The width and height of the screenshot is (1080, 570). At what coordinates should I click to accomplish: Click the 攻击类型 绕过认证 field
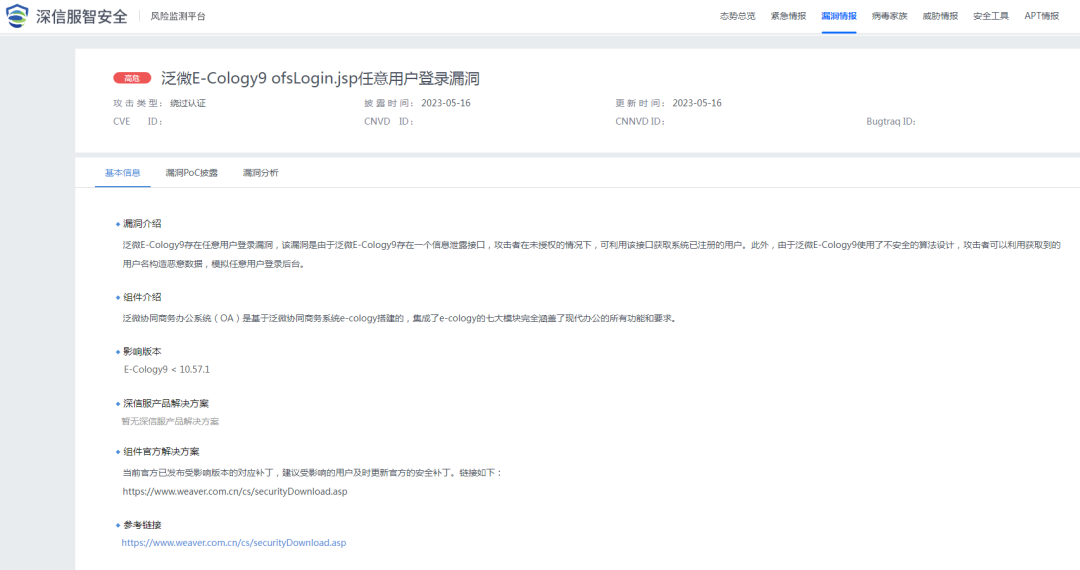point(160,103)
